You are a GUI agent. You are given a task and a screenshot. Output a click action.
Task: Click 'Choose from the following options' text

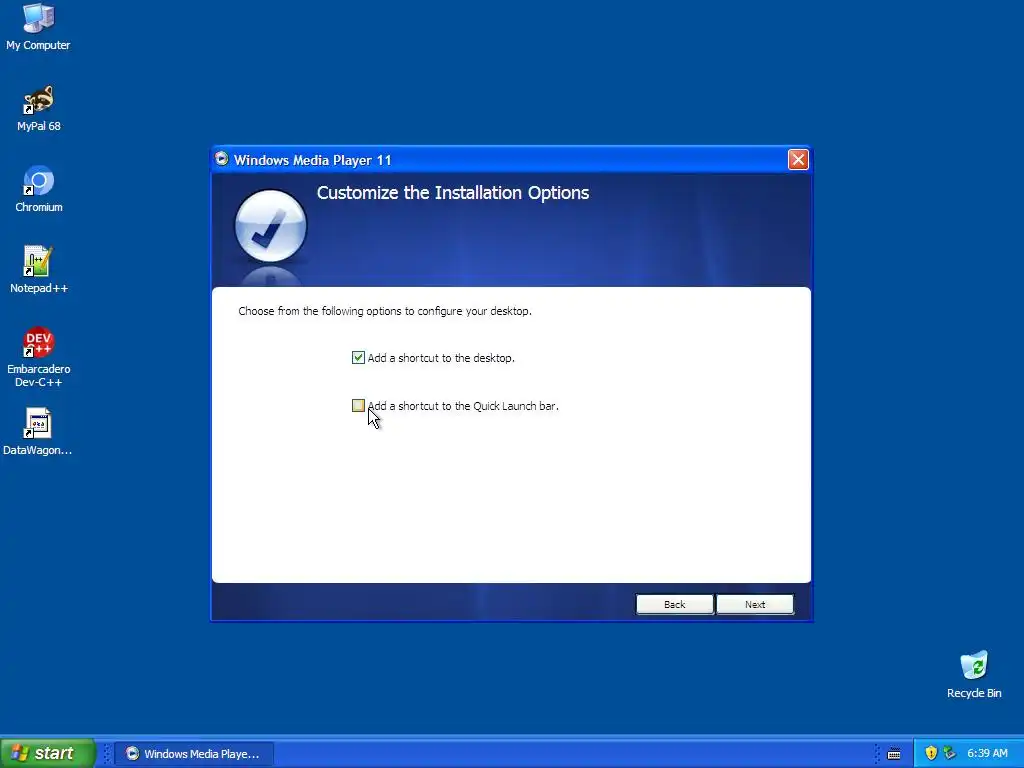(x=385, y=311)
